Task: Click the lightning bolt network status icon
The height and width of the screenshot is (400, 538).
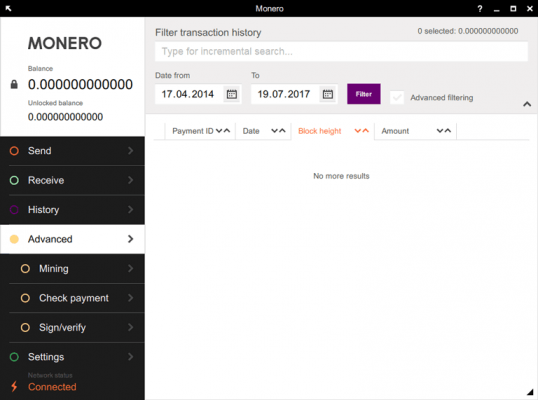Action: point(14,386)
